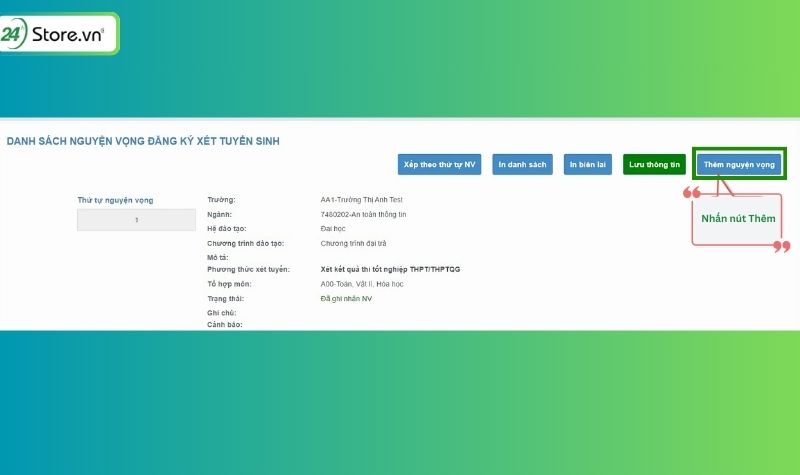Viewport: 800px width, 475px height.
Task: Click the In biên lai button
Action: point(588,164)
